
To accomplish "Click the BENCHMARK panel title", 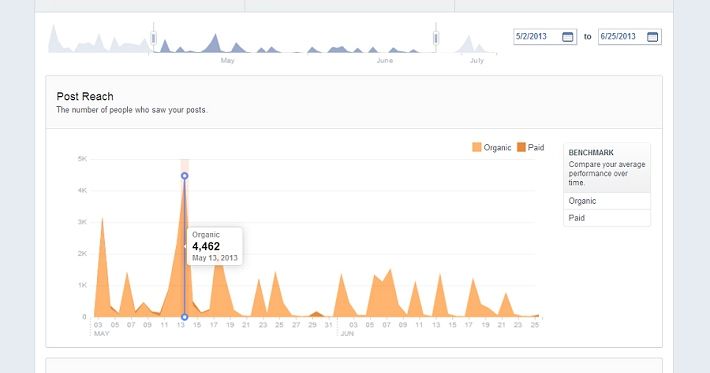I will pyautogui.click(x=591, y=153).
